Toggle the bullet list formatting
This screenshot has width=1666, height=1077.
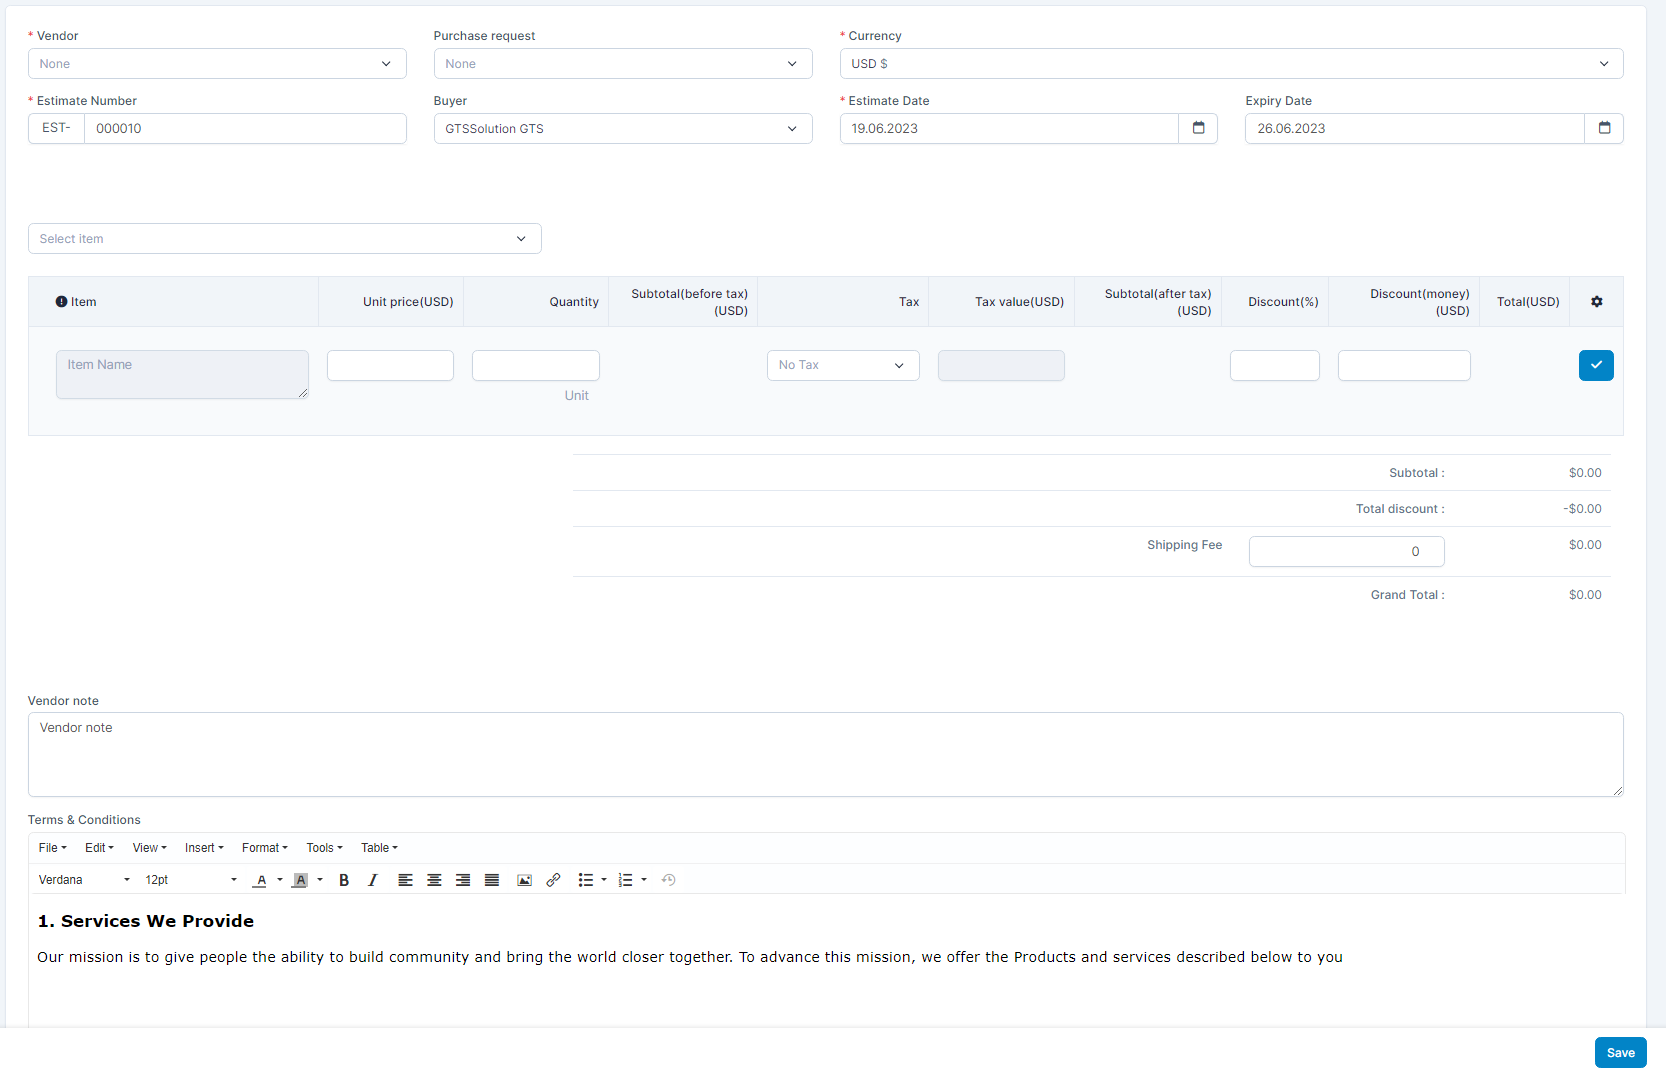(586, 880)
